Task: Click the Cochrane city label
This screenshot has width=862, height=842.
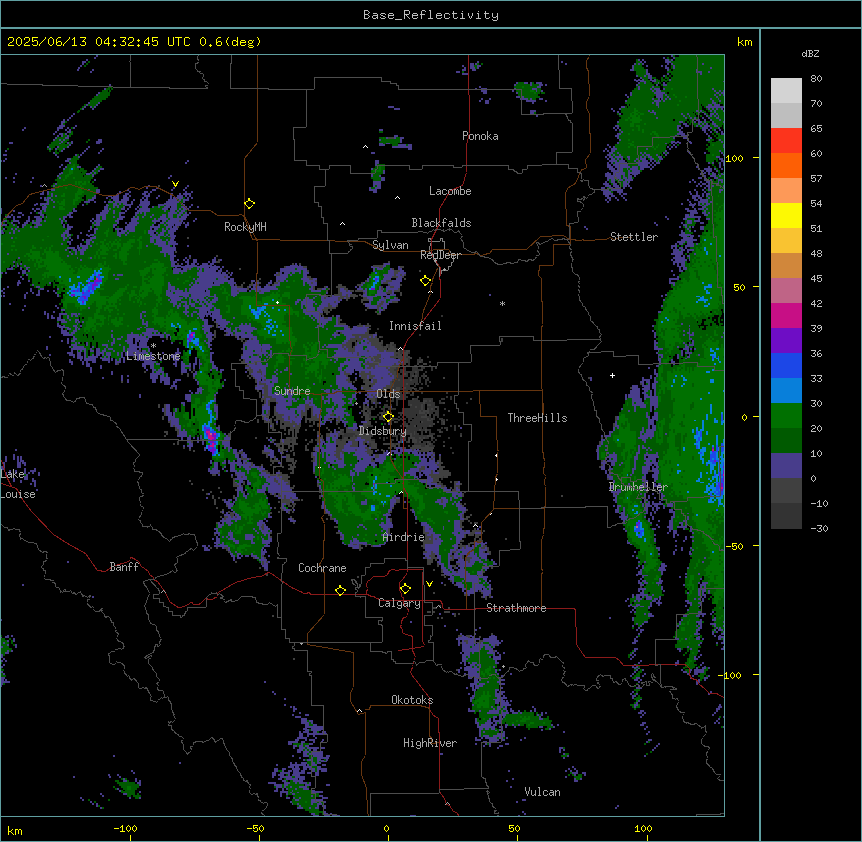Action: pyautogui.click(x=322, y=568)
